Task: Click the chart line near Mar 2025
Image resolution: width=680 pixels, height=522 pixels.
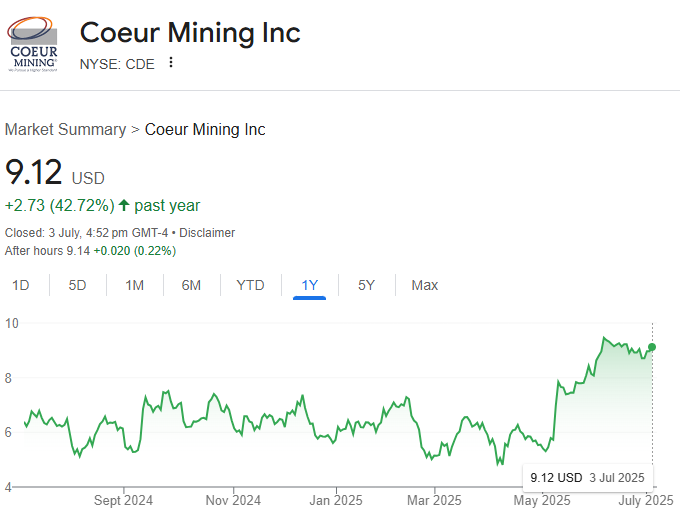Action: tap(432, 457)
